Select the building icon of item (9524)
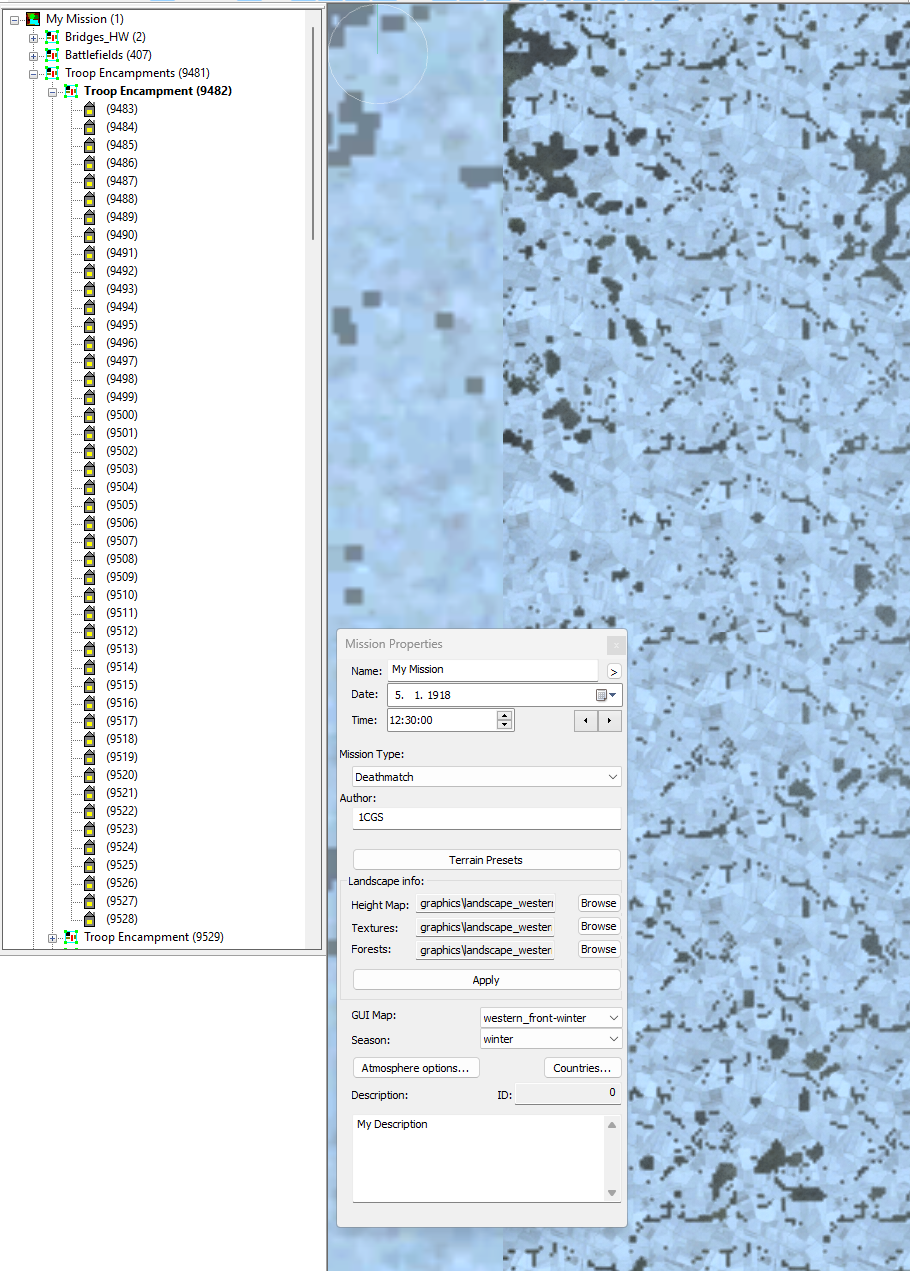910x1271 pixels. (x=89, y=847)
